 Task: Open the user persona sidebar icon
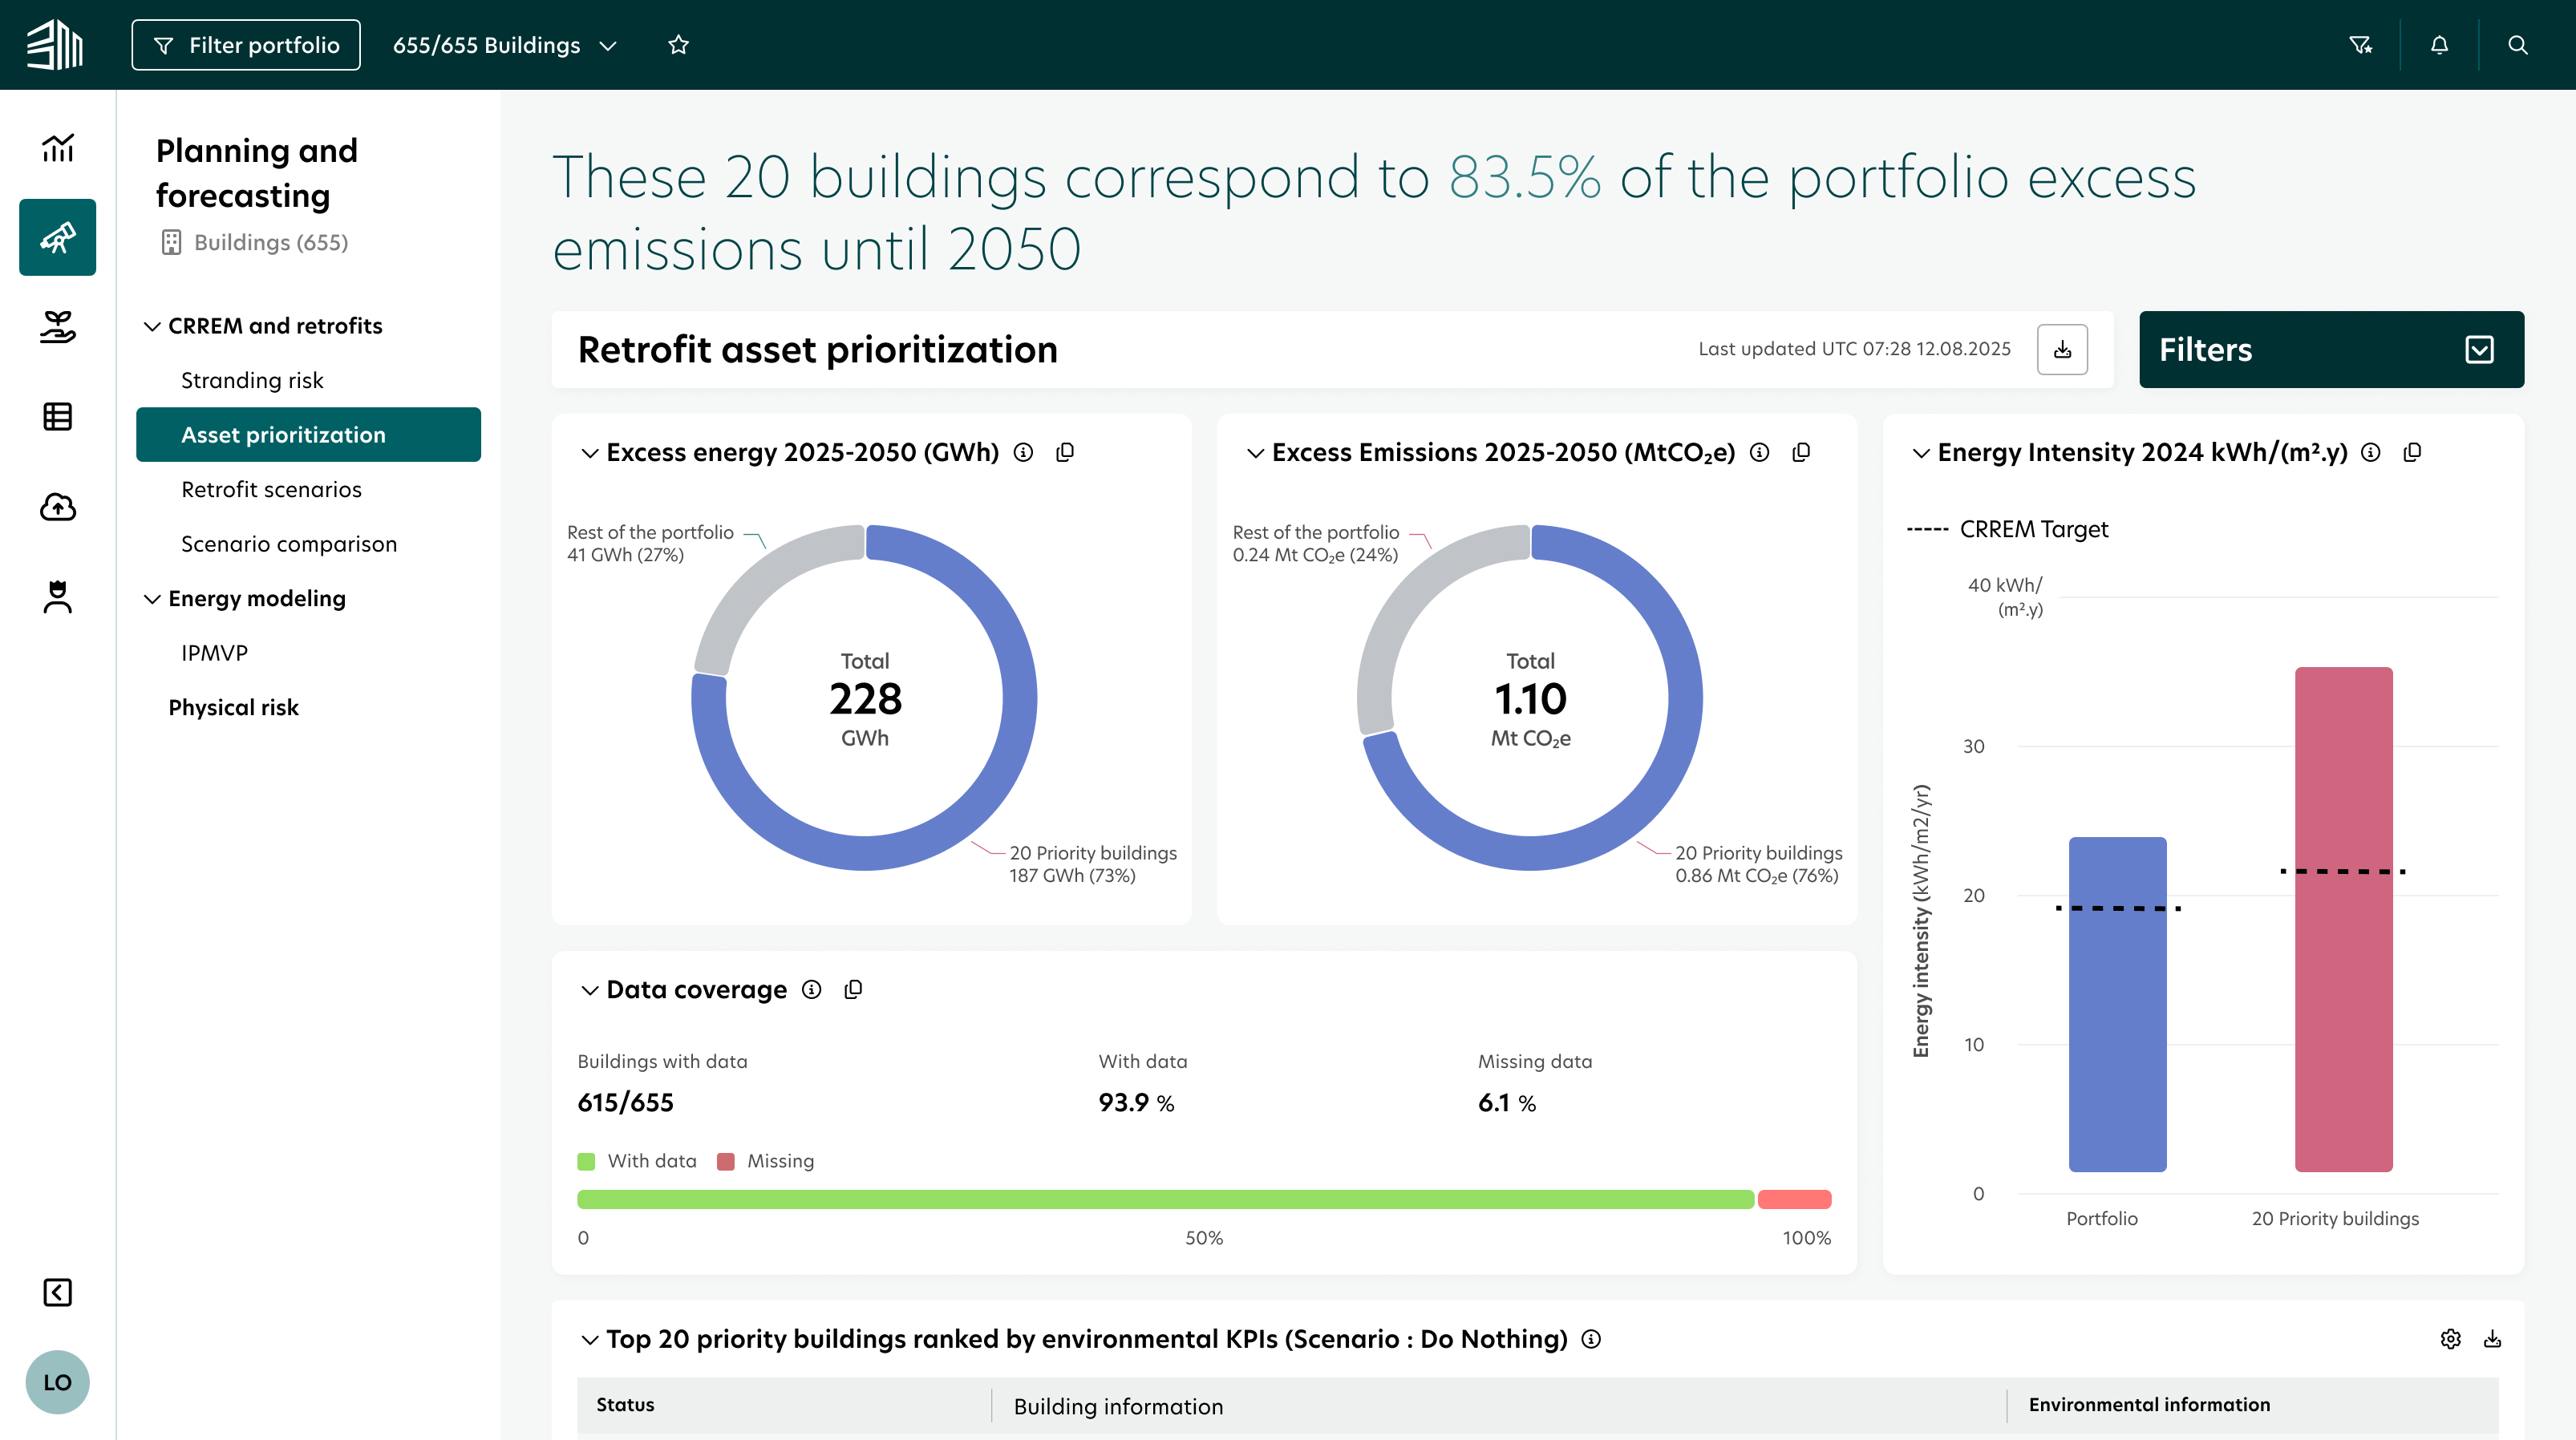pyautogui.click(x=57, y=596)
